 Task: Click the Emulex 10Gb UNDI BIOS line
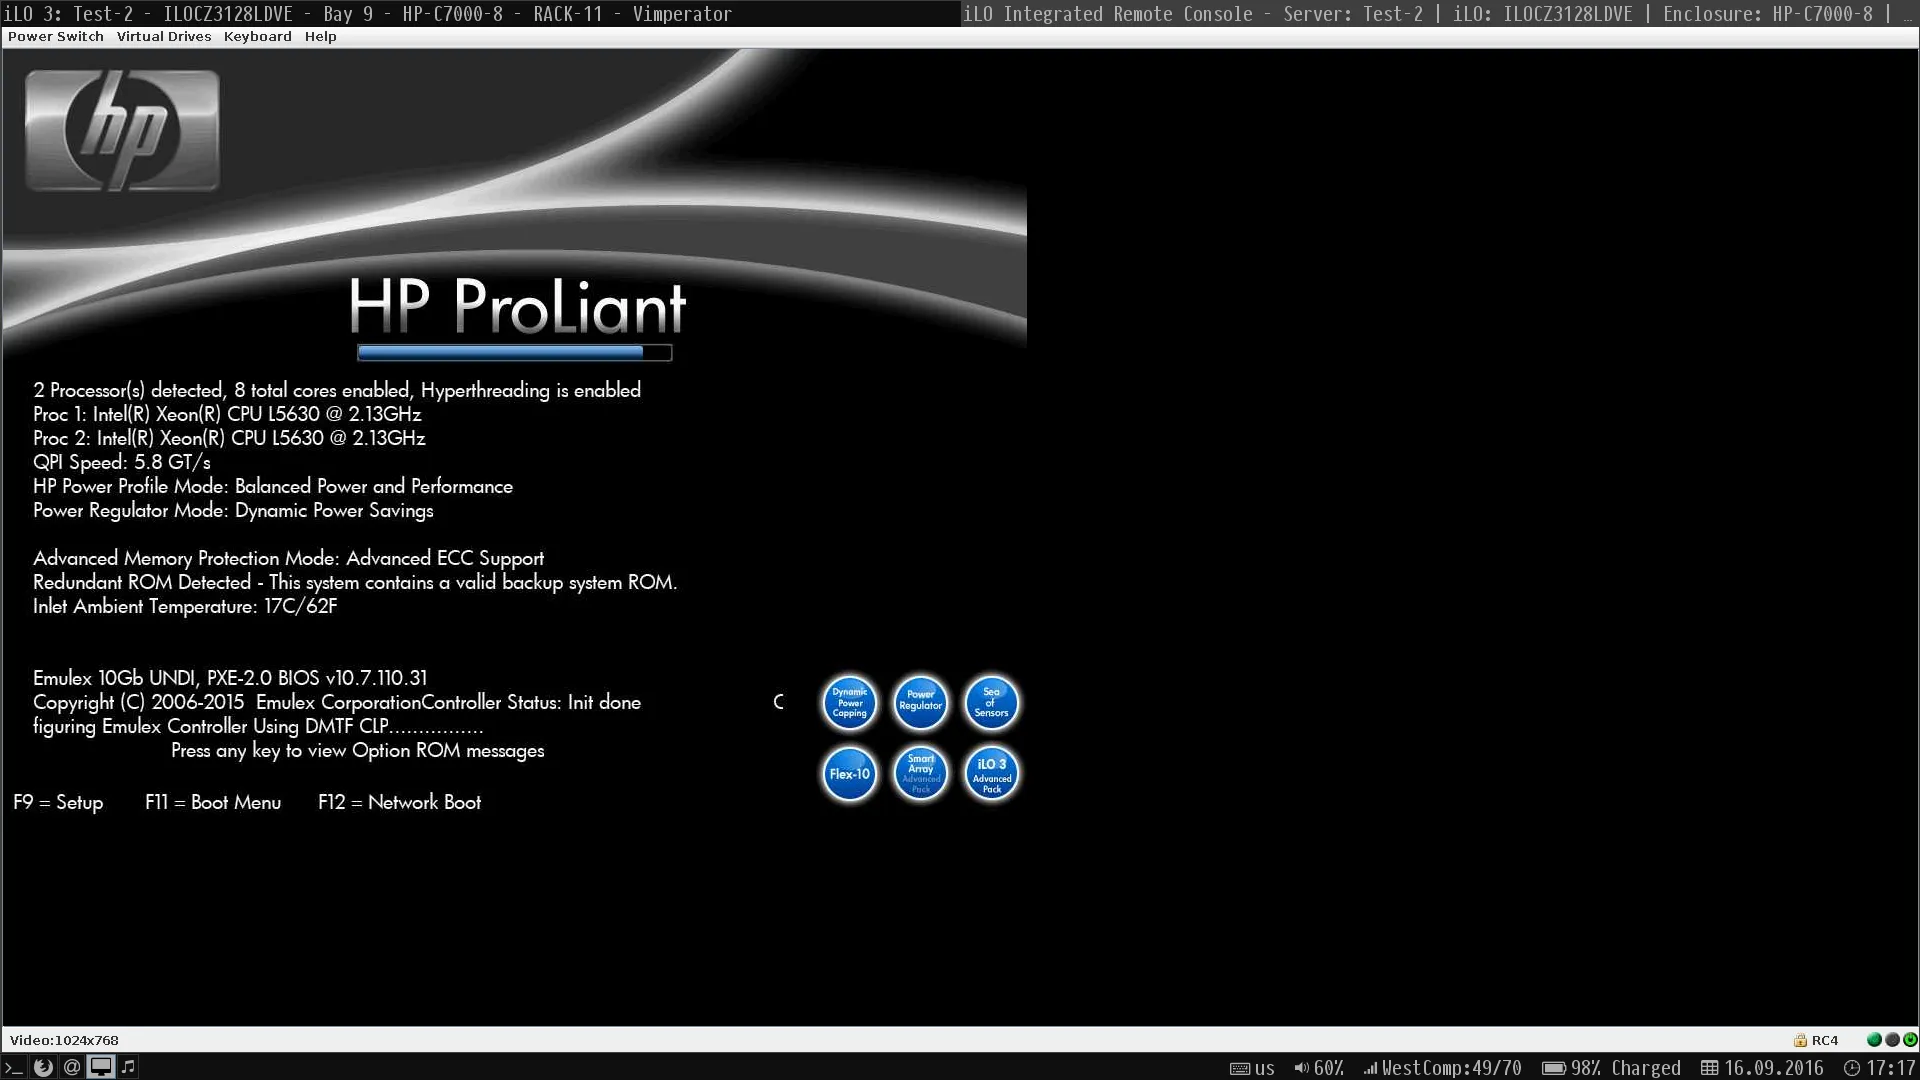pyautogui.click(x=230, y=678)
